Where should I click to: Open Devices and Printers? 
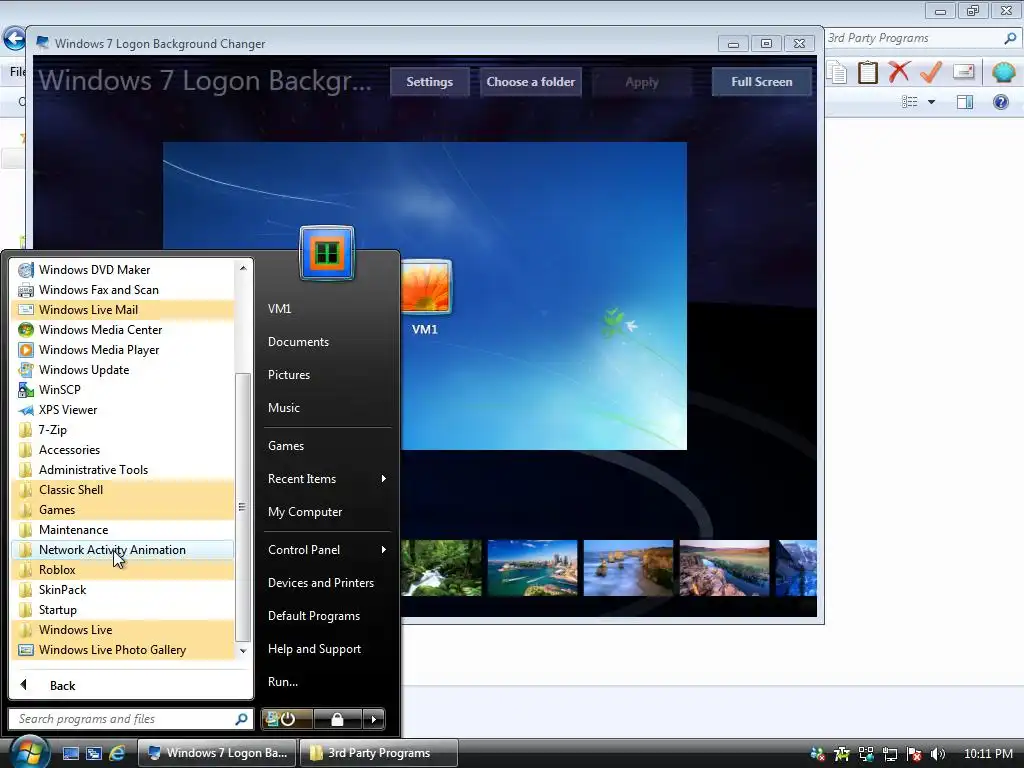point(321,583)
